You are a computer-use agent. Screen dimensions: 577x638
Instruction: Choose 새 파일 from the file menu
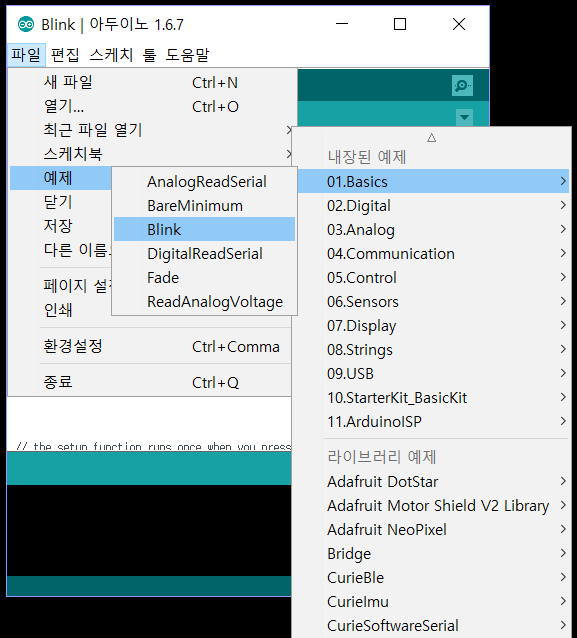coord(151,83)
